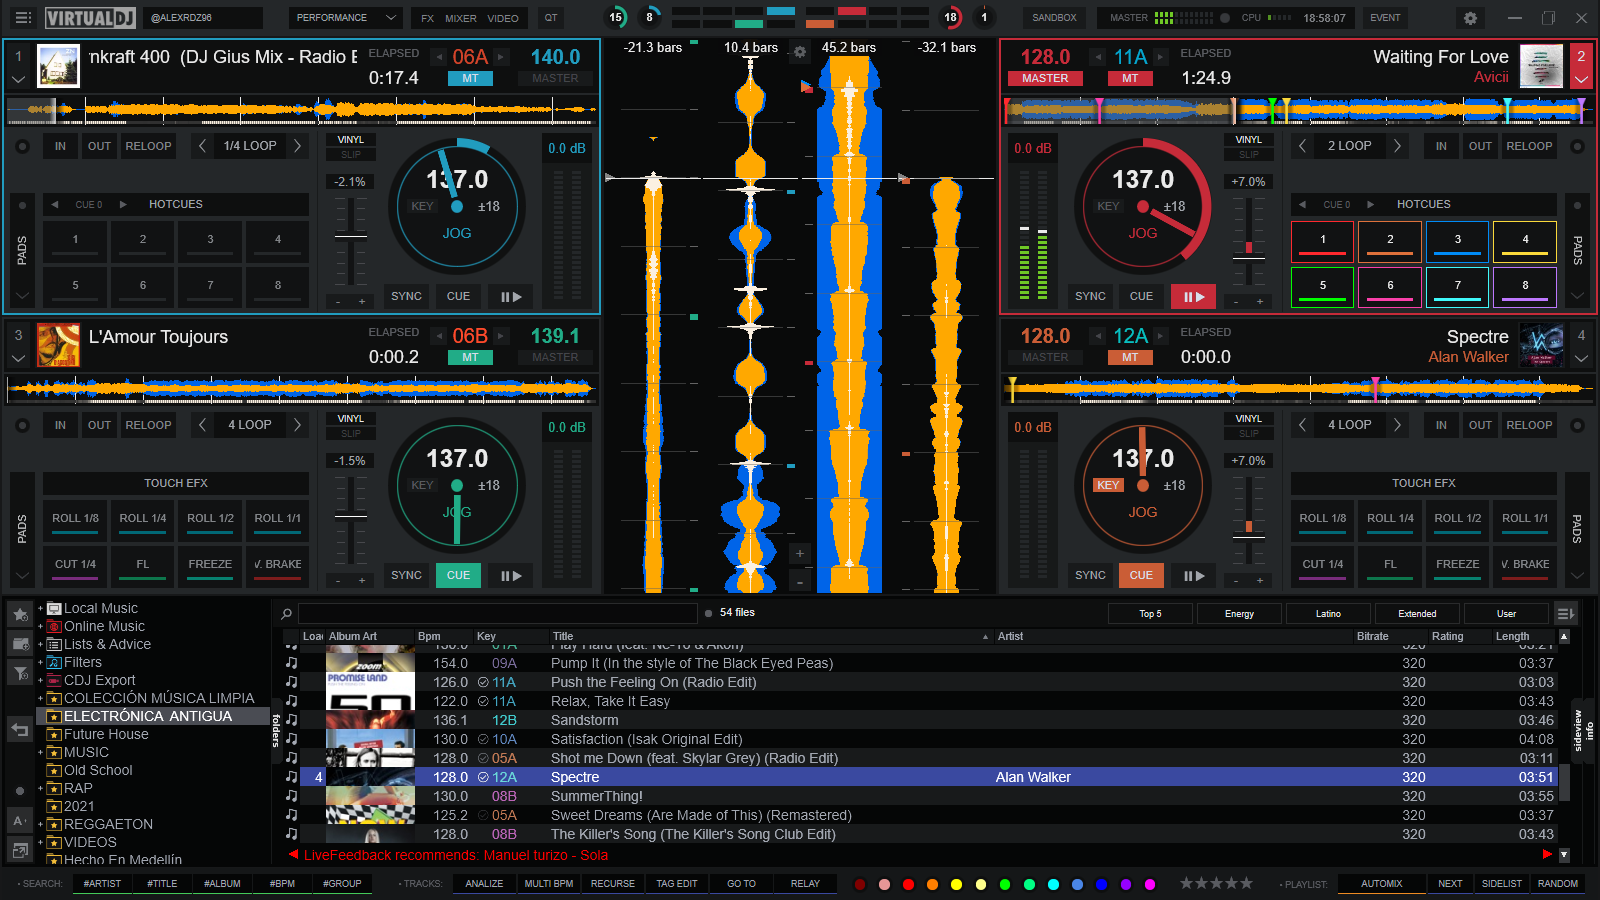Expand the Local Music folder
Viewport: 1600px width, 900px height.
click(41, 608)
